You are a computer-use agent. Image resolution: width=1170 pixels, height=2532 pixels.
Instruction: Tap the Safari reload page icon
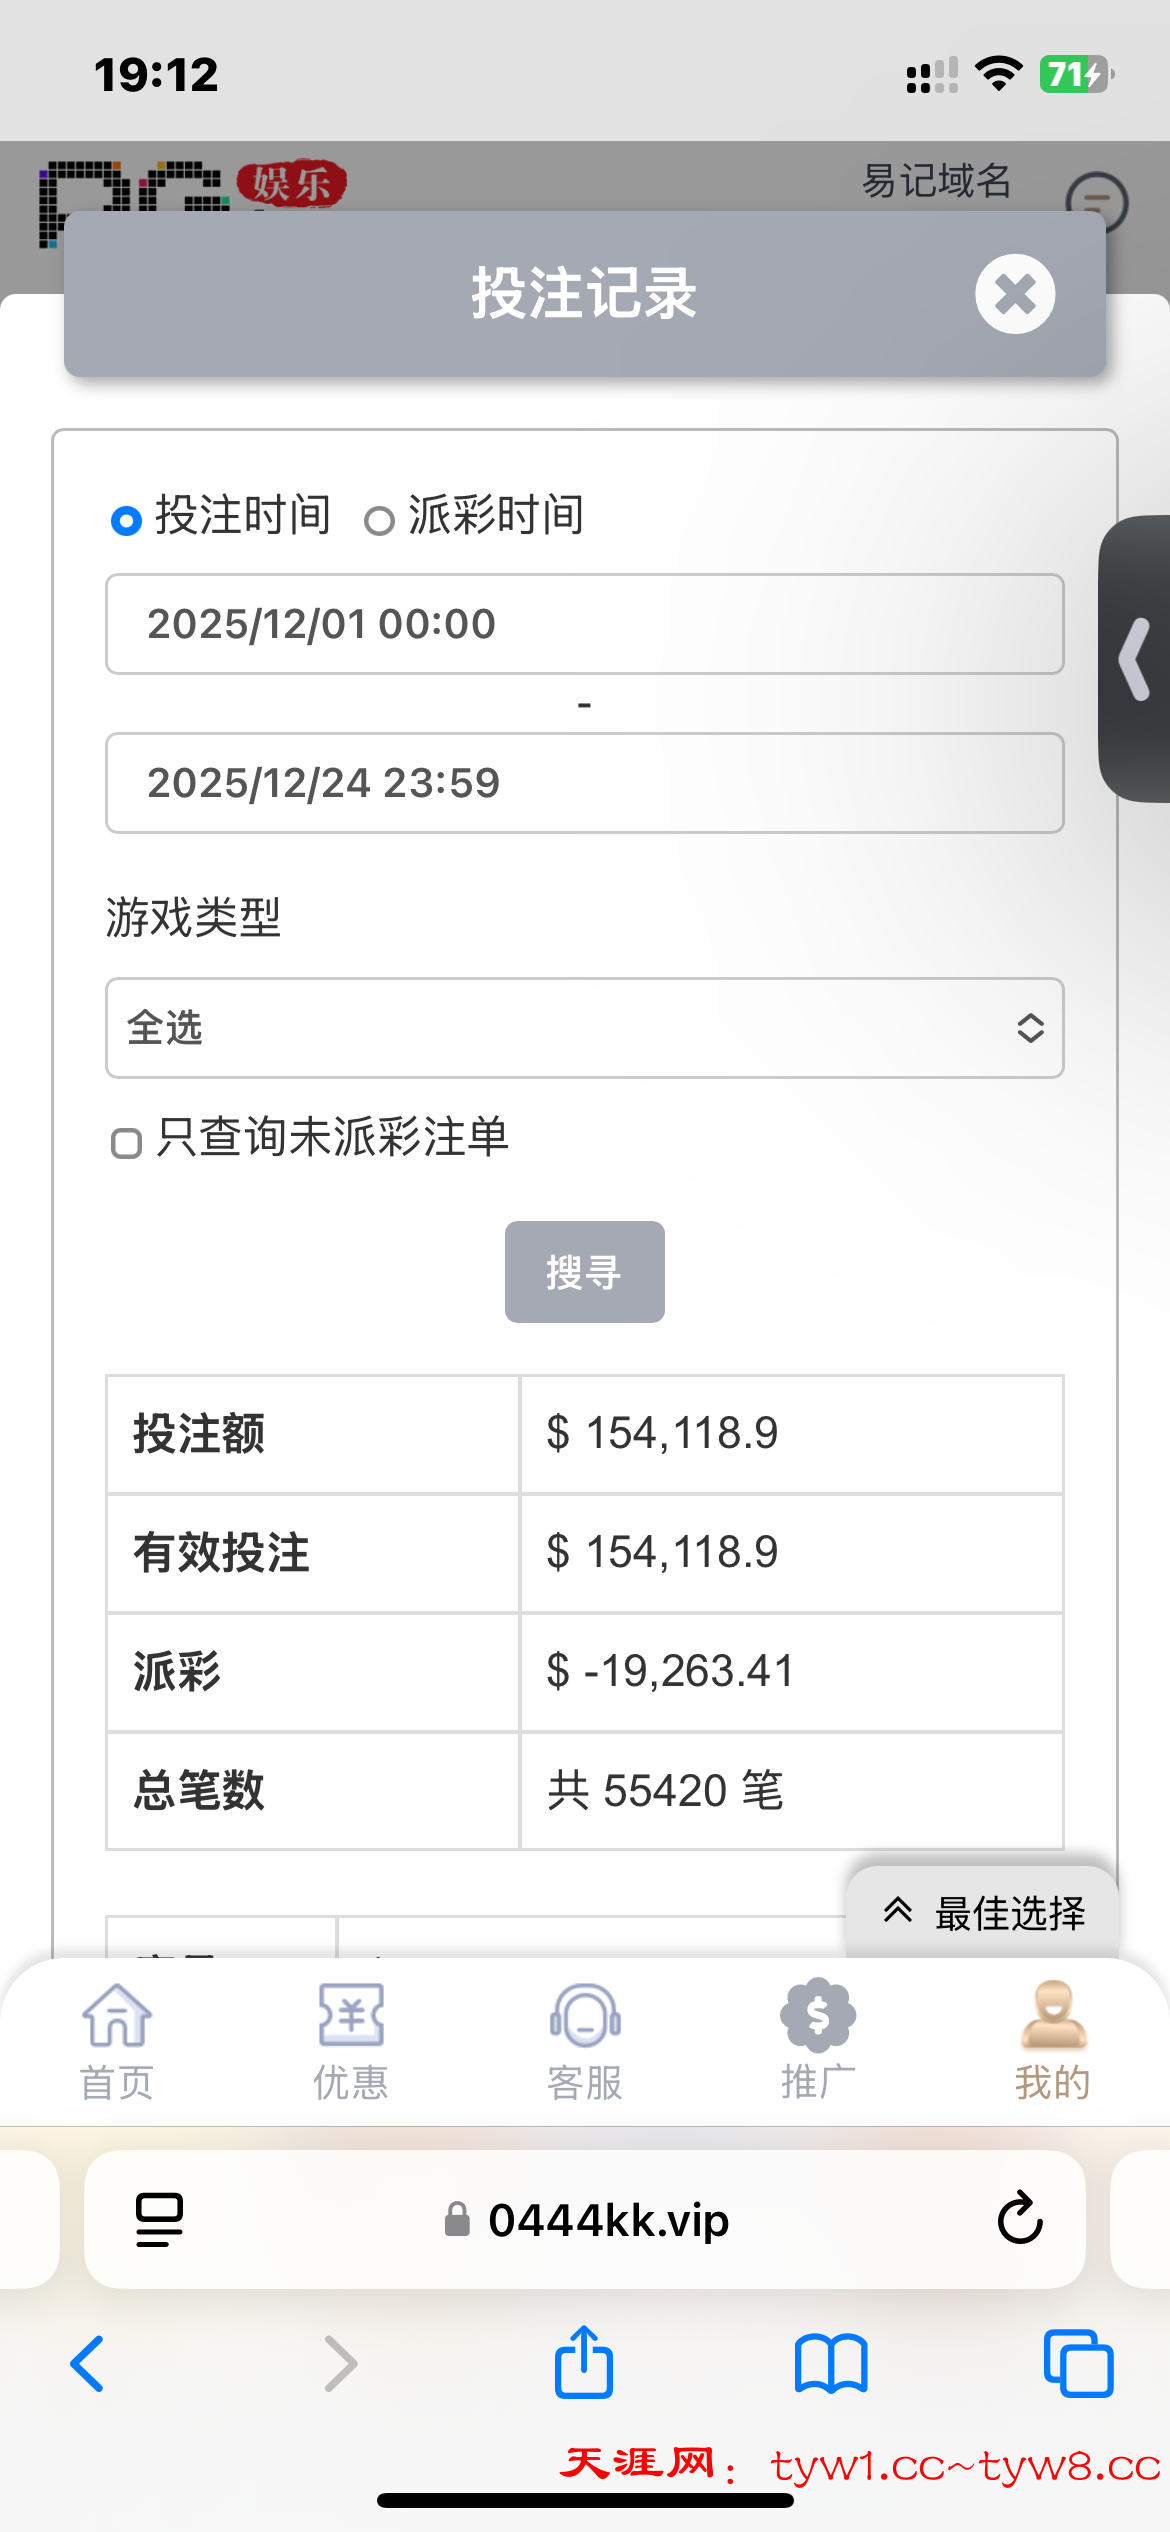pyautogui.click(x=1019, y=2219)
